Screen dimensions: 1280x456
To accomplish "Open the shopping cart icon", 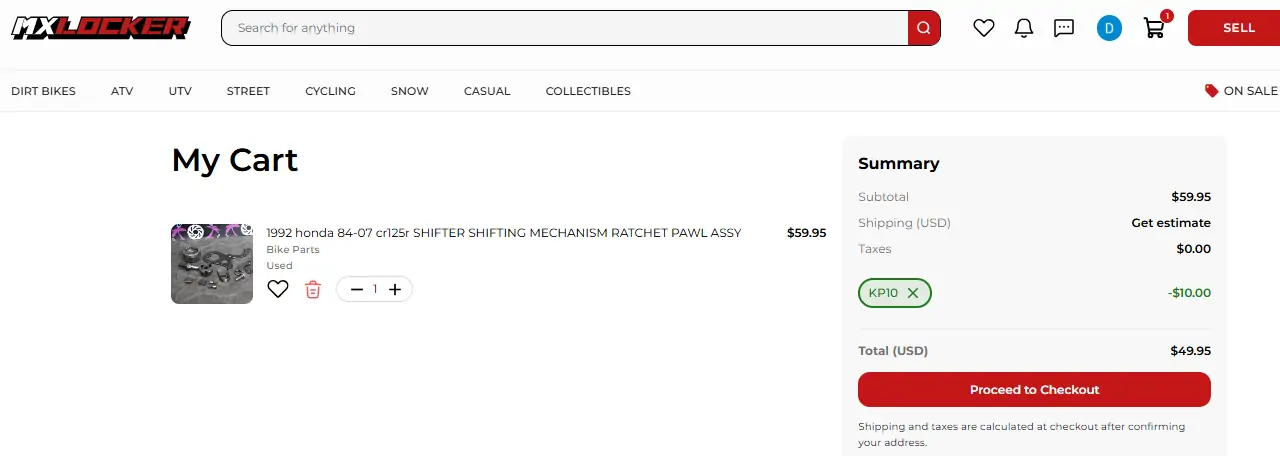I will click(x=1154, y=28).
